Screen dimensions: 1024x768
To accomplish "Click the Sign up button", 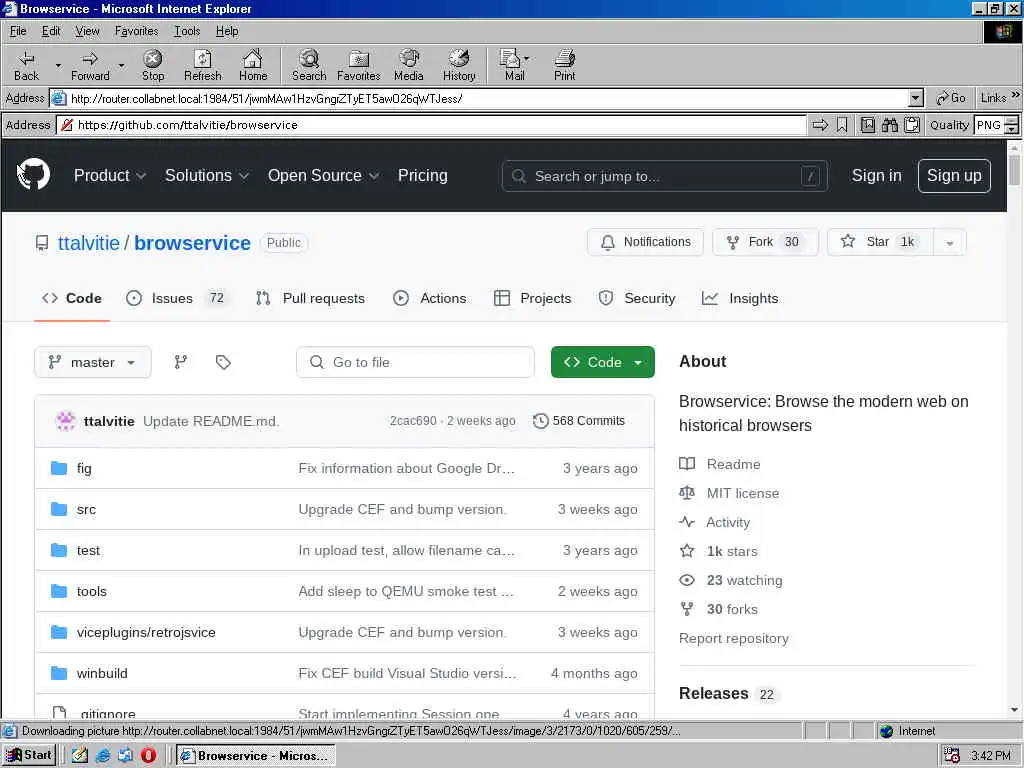I will [954, 176].
